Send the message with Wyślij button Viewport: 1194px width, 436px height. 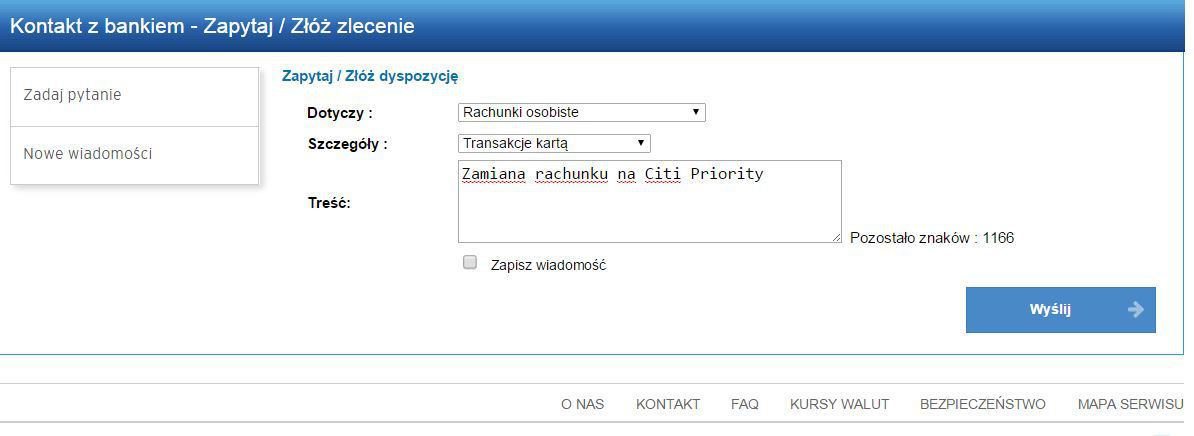pyautogui.click(x=1061, y=310)
